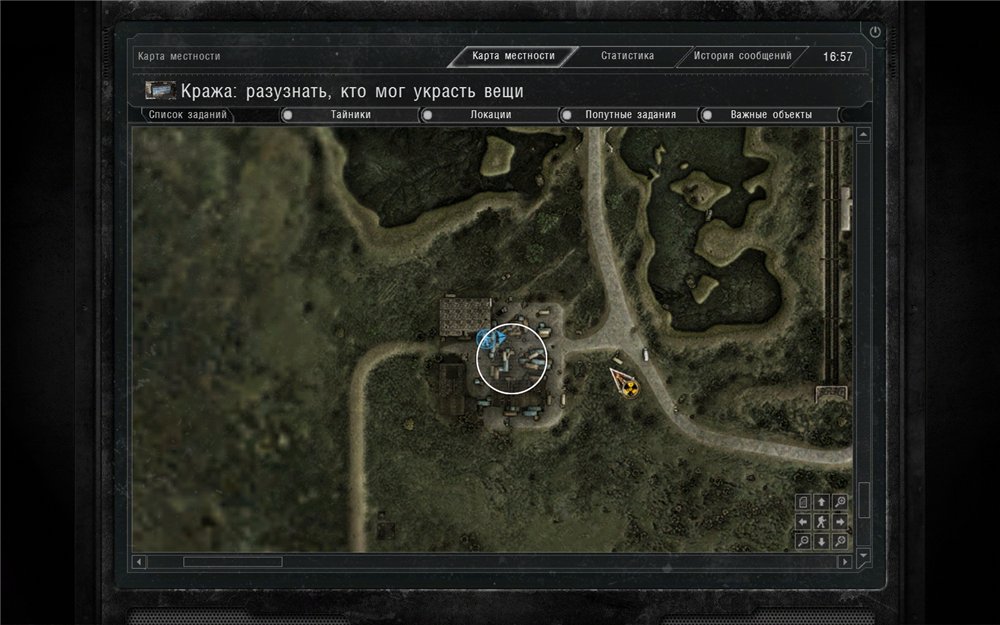Zoom out with the minus magnifier button
1000x625 pixels.
tap(803, 541)
